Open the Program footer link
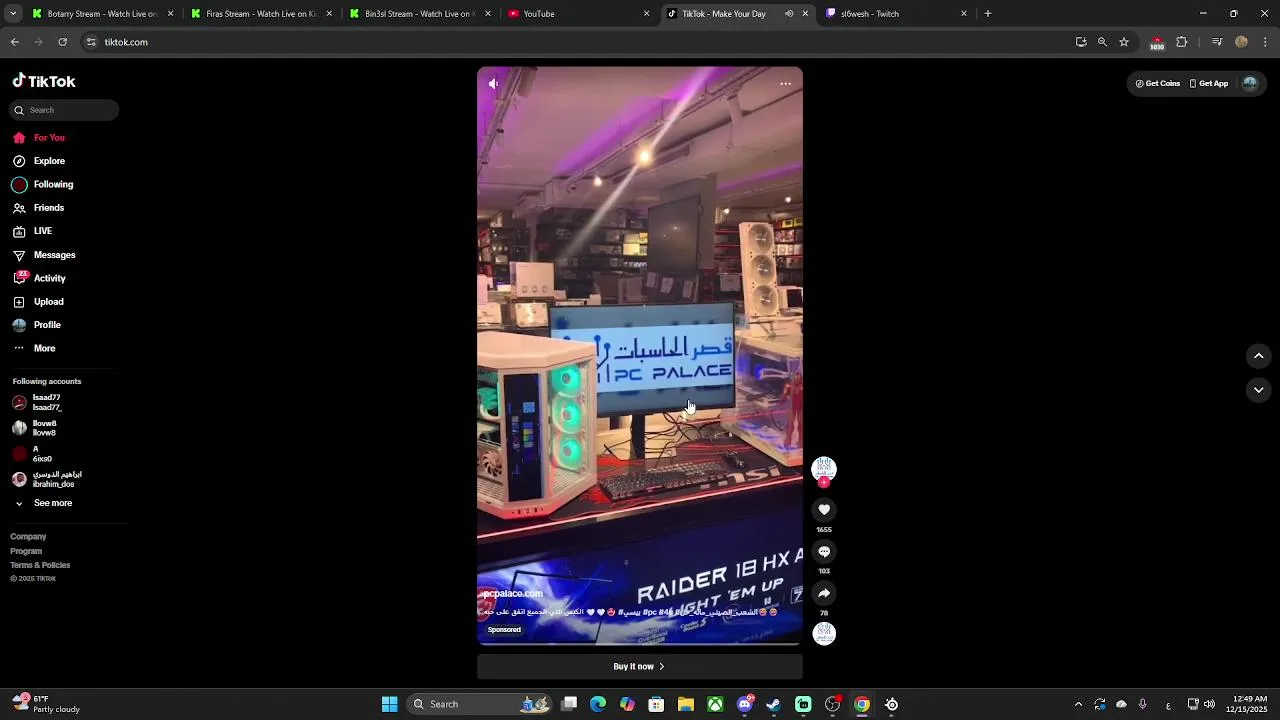The width and height of the screenshot is (1280, 720). pyautogui.click(x=26, y=551)
